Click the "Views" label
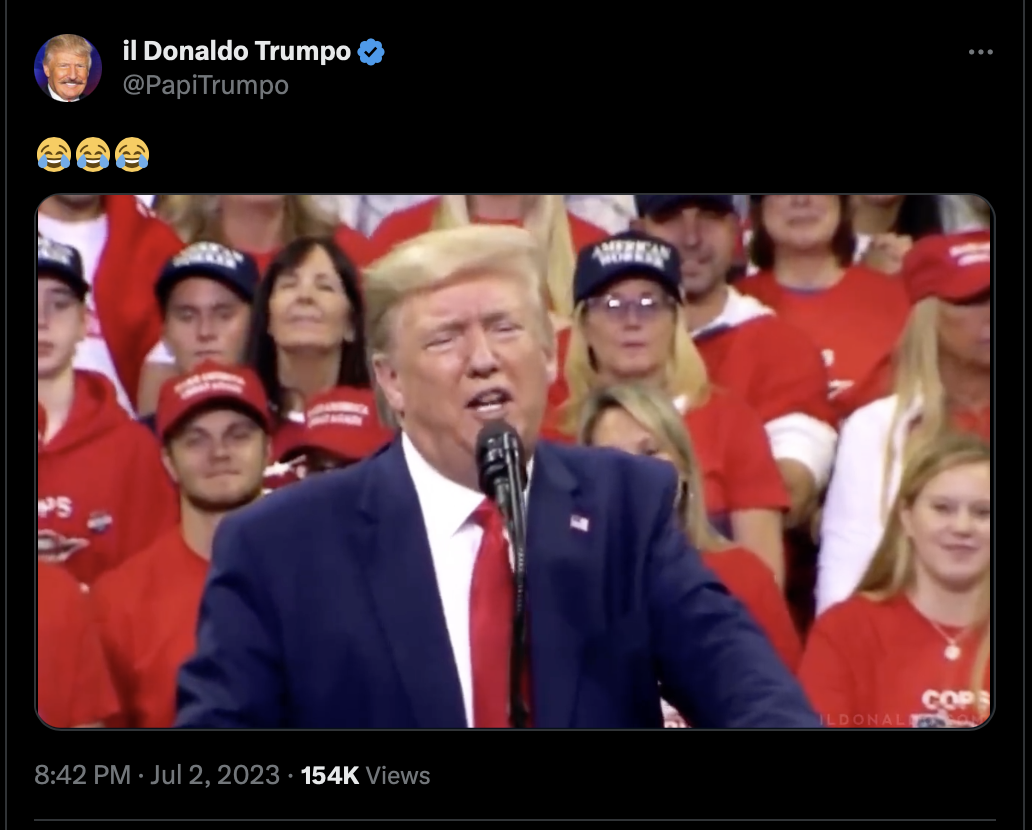This screenshot has width=1032, height=830. click(398, 775)
